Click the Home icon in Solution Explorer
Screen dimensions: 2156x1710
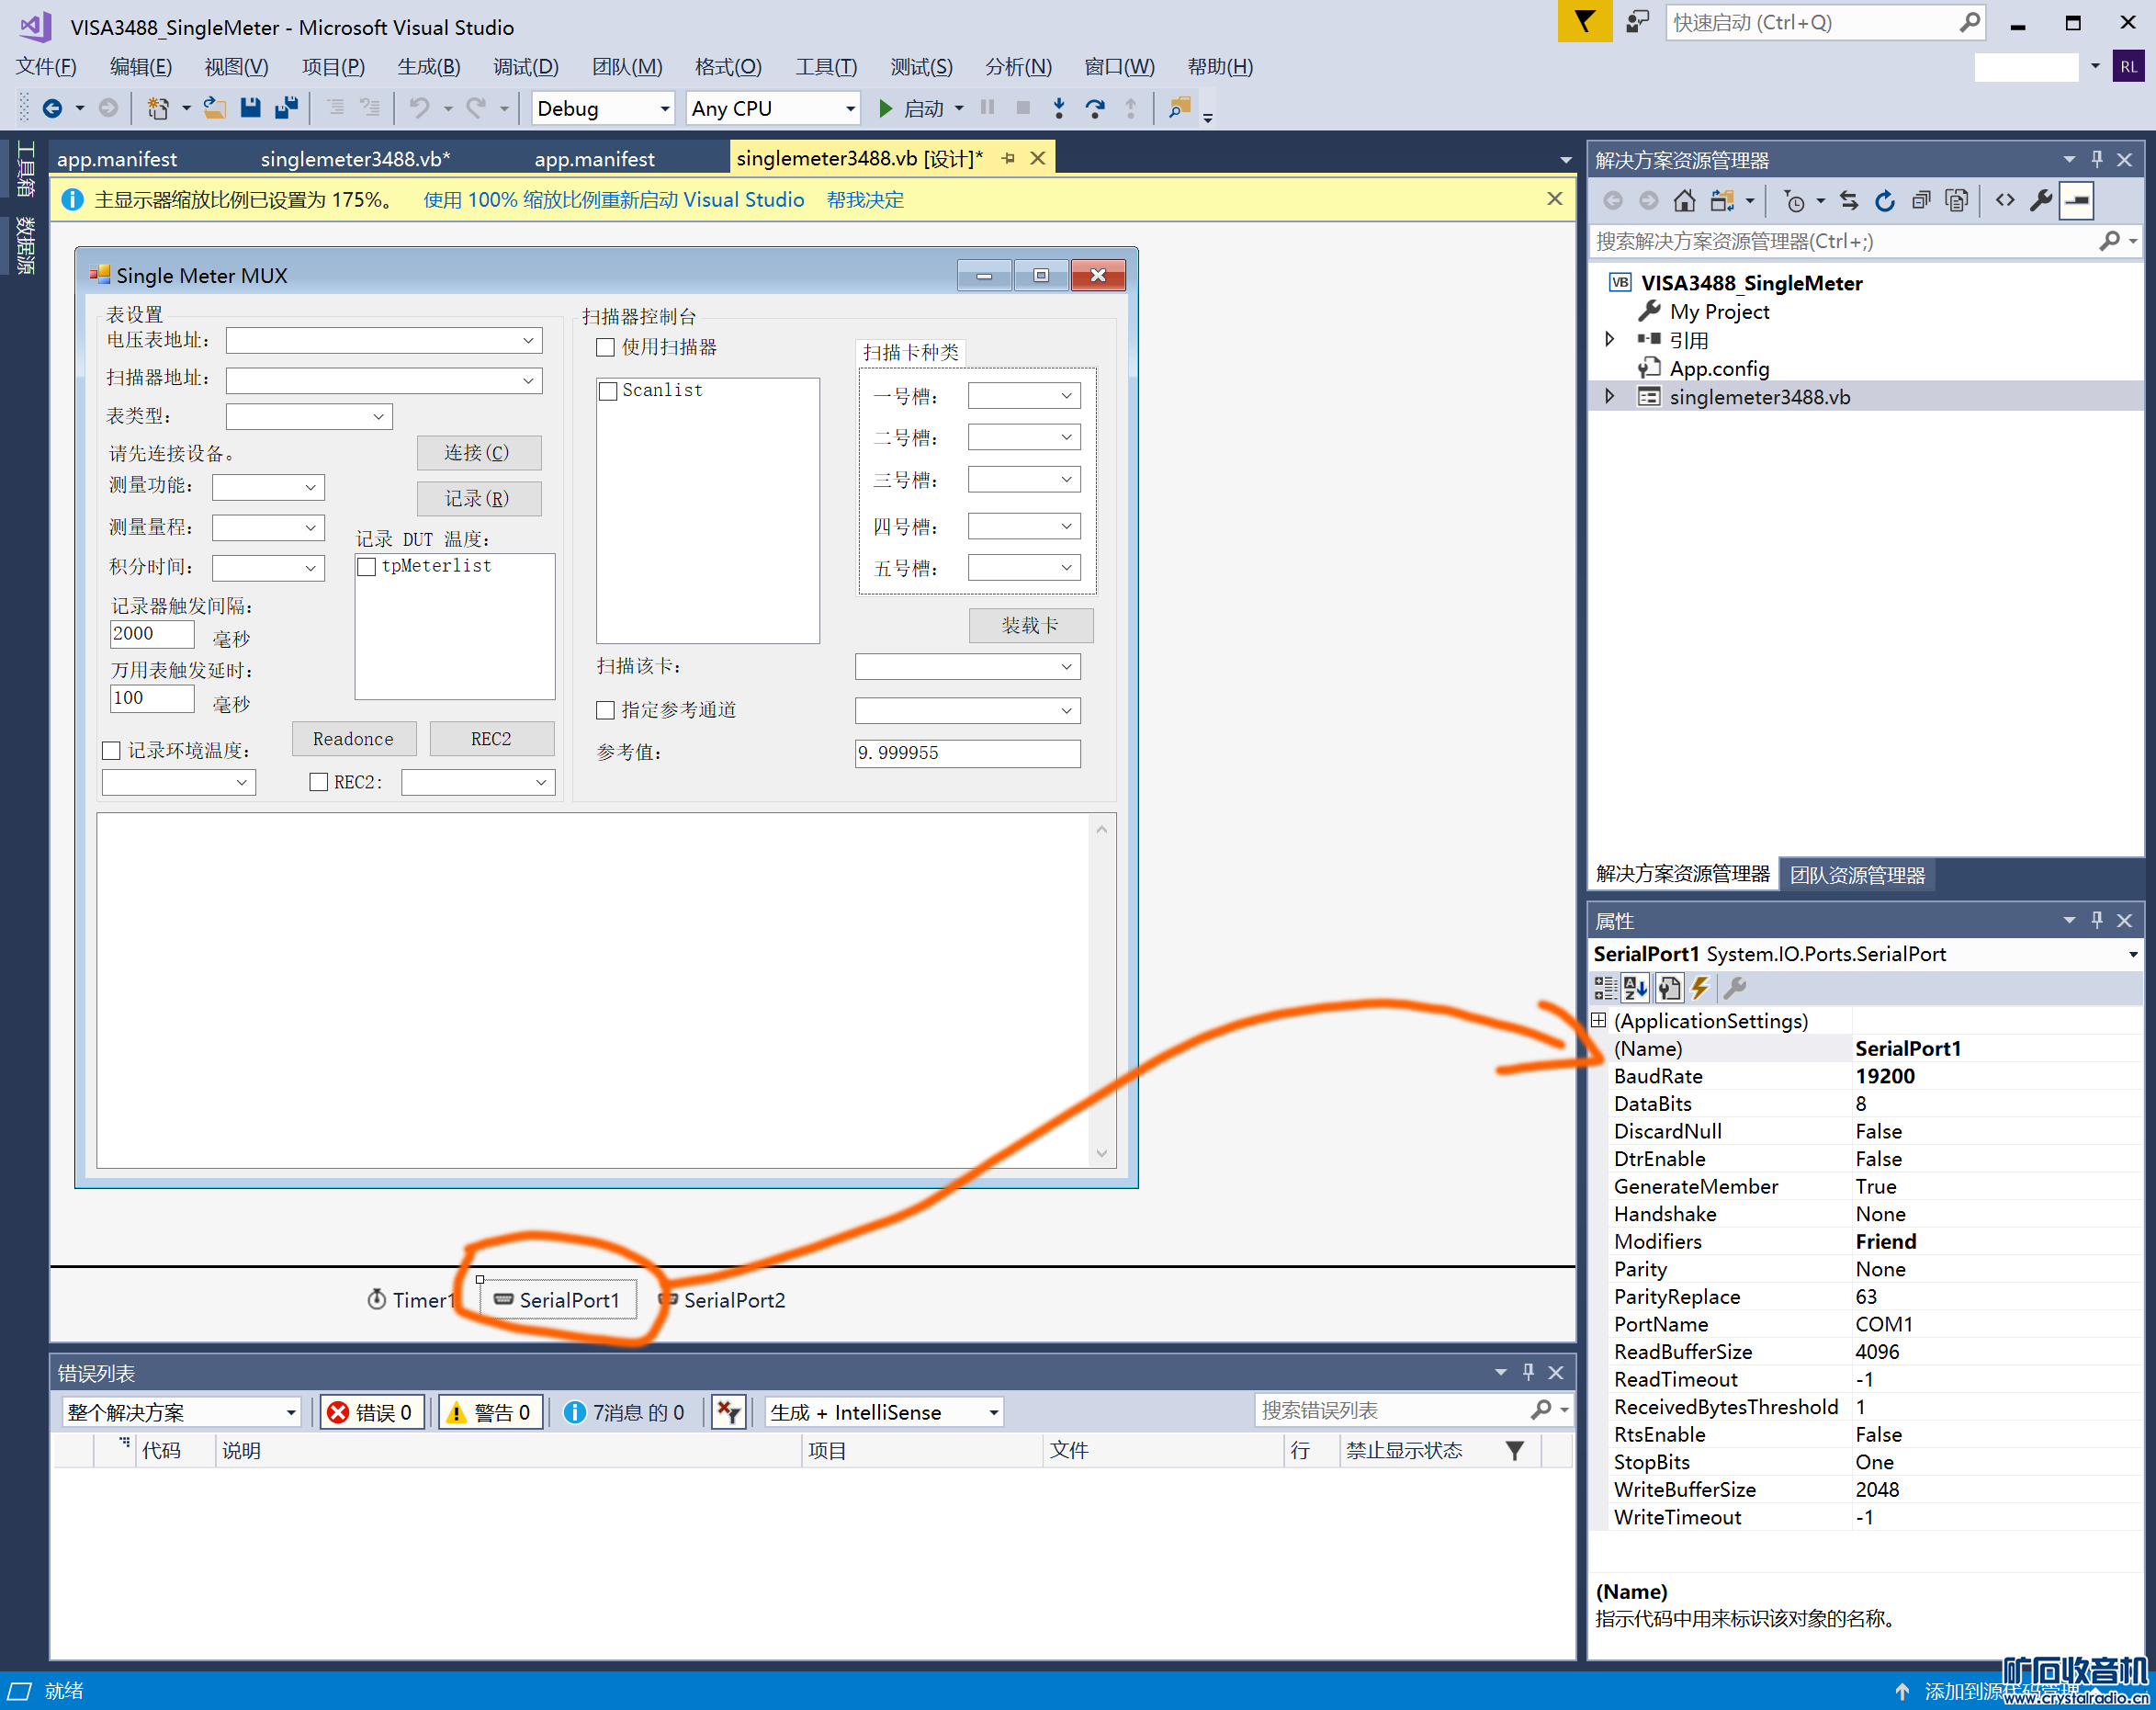tap(1684, 201)
